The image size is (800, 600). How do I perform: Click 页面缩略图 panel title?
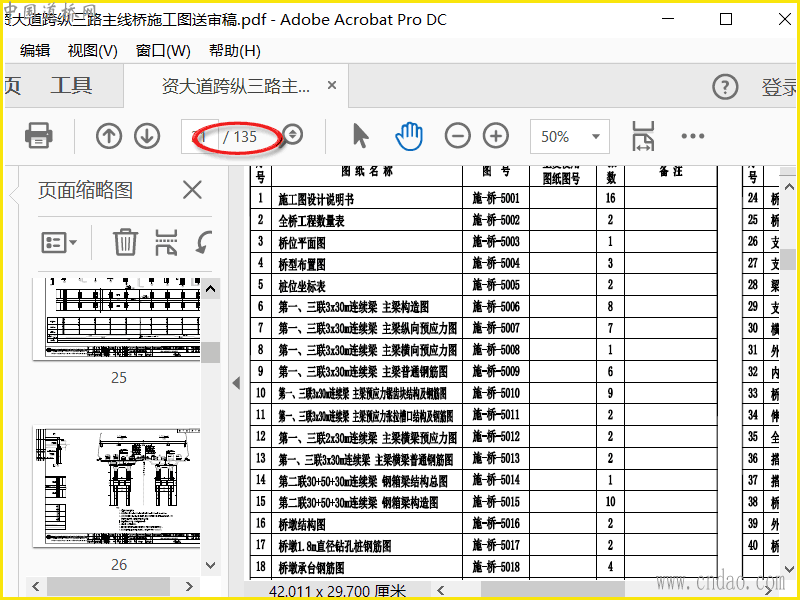pyautogui.click(x=85, y=190)
